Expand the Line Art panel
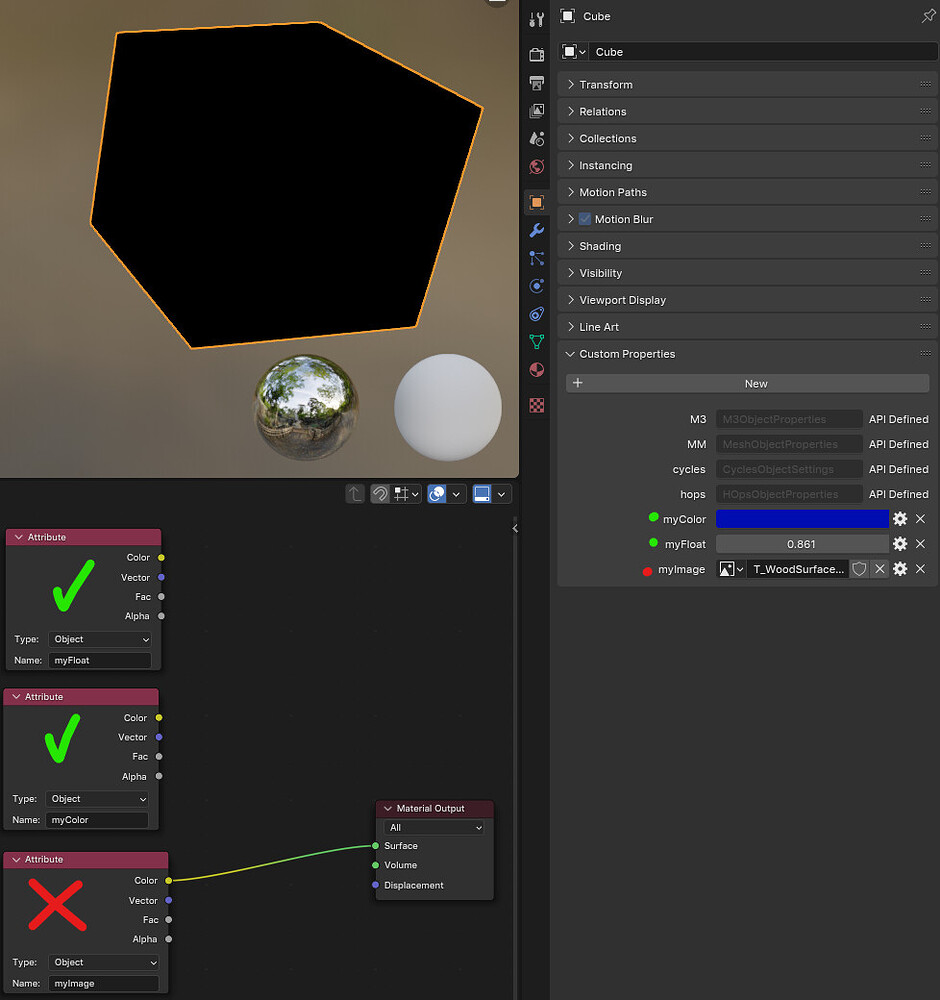 pyautogui.click(x=747, y=327)
